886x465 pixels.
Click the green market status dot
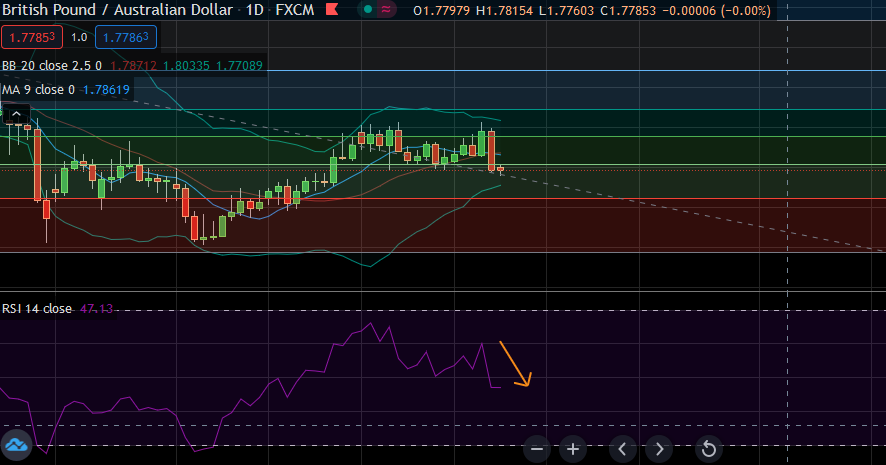click(x=368, y=10)
